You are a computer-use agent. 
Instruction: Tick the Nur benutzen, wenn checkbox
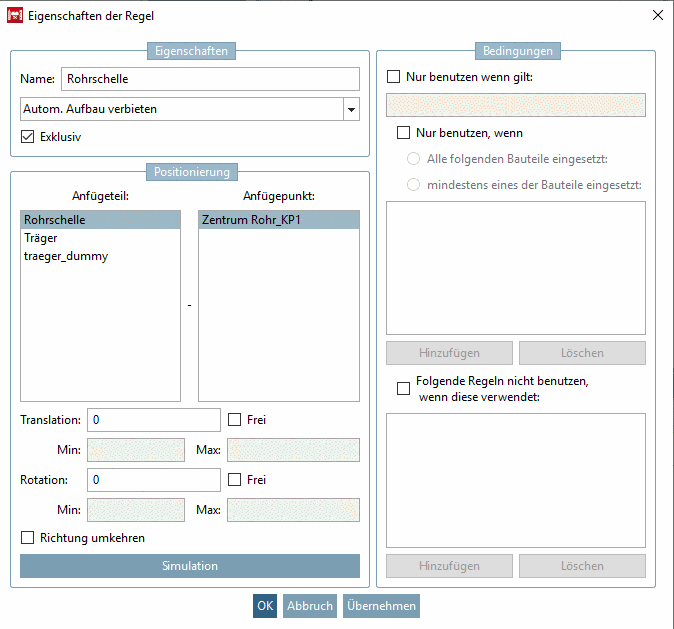tap(404, 133)
